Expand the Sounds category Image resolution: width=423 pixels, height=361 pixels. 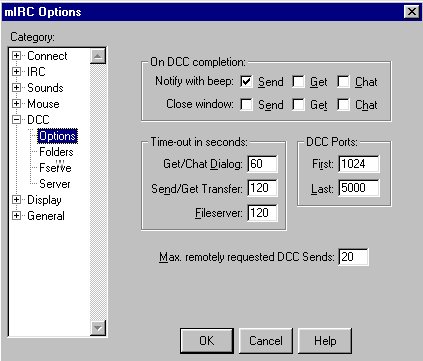[x=16, y=88]
